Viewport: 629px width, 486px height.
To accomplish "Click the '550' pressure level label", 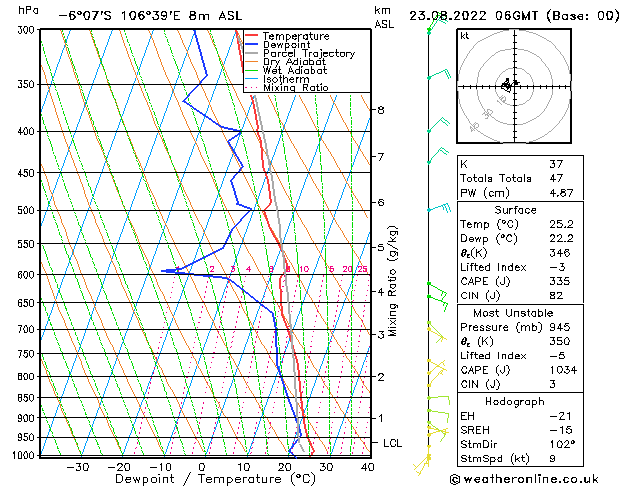I will pos(28,244).
